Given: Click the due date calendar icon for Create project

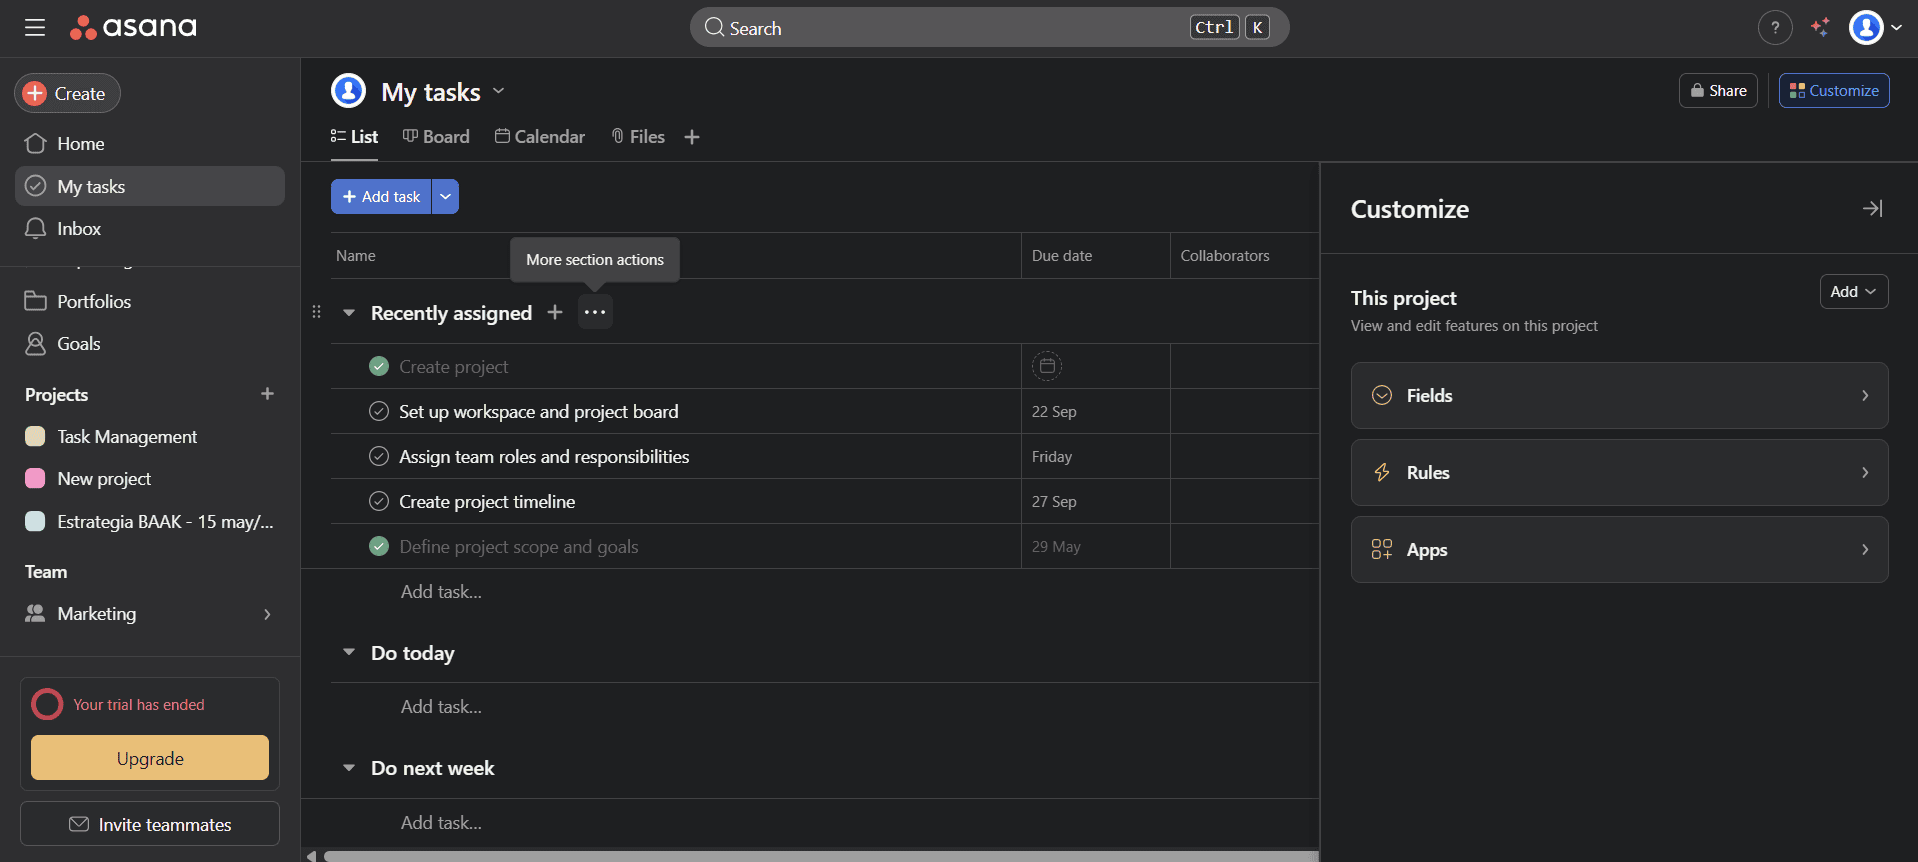Looking at the screenshot, I should (1046, 367).
